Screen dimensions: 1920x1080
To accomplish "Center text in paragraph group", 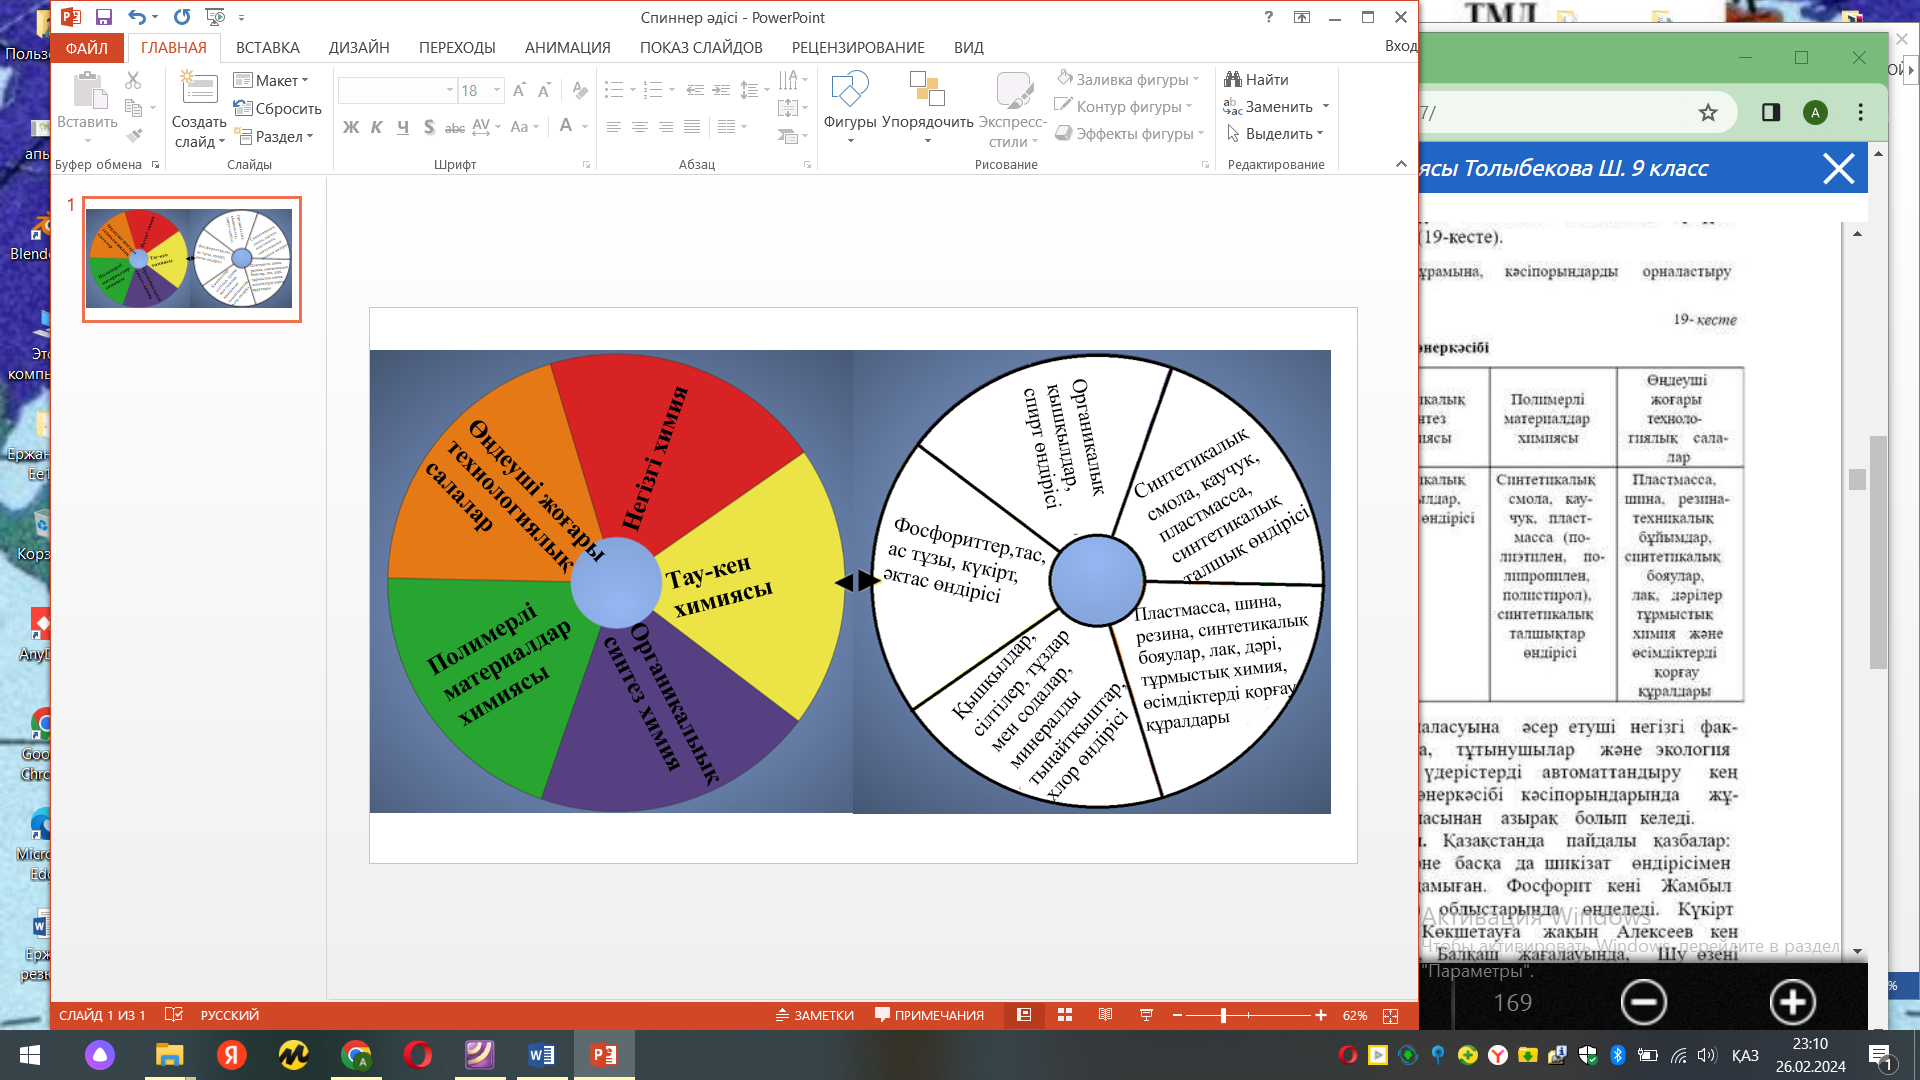I will [639, 127].
